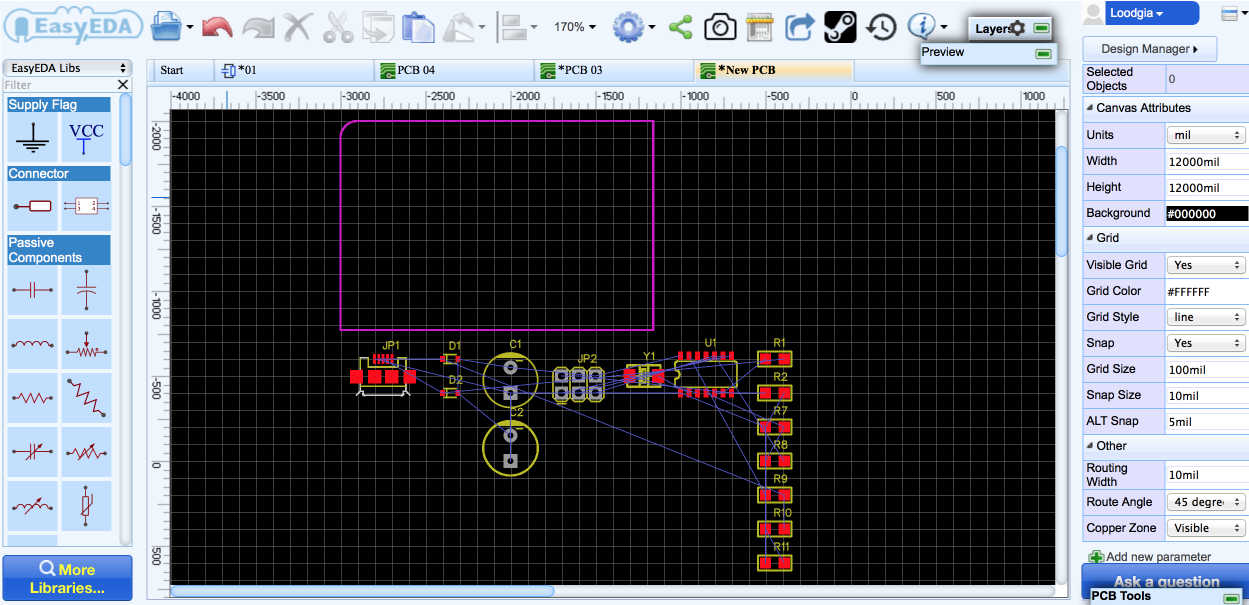Click the More Libraries button
Image resolution: width=1249 pixels, height=605 pixels.
(x=68, y=579)
